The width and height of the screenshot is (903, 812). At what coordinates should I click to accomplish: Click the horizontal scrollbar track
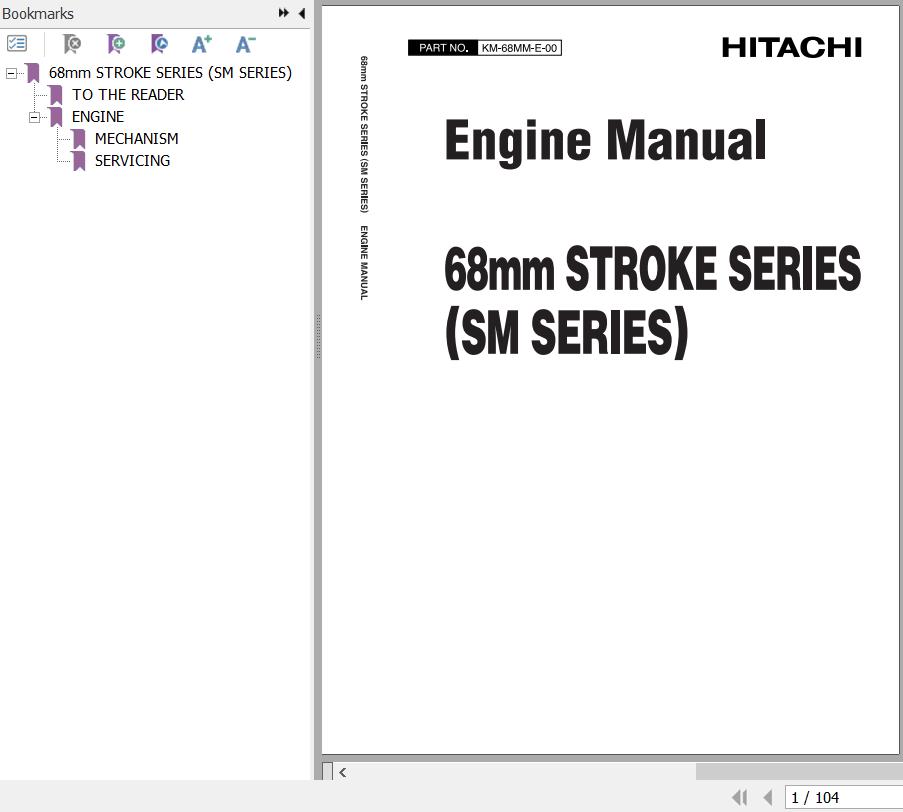[x=522, y=772]
